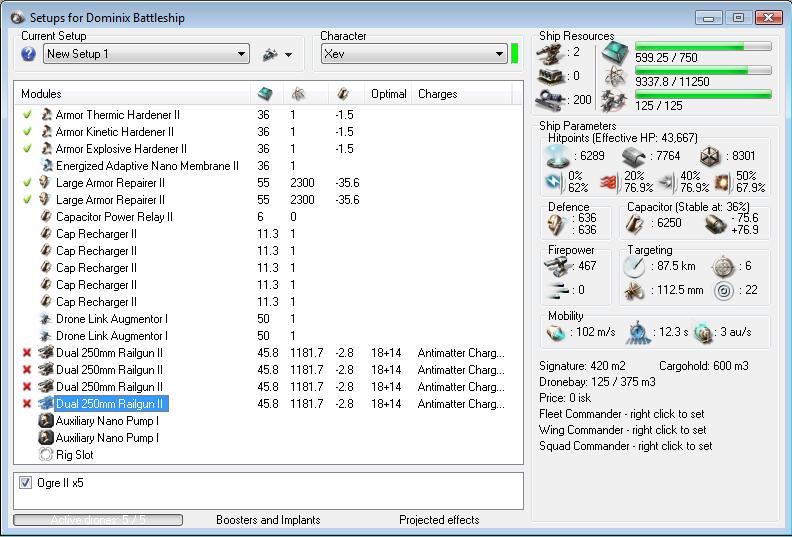This screenshot has width=792, height=537.
Task: Click the launcher hardpoints icon
Action: coord(551,77)
